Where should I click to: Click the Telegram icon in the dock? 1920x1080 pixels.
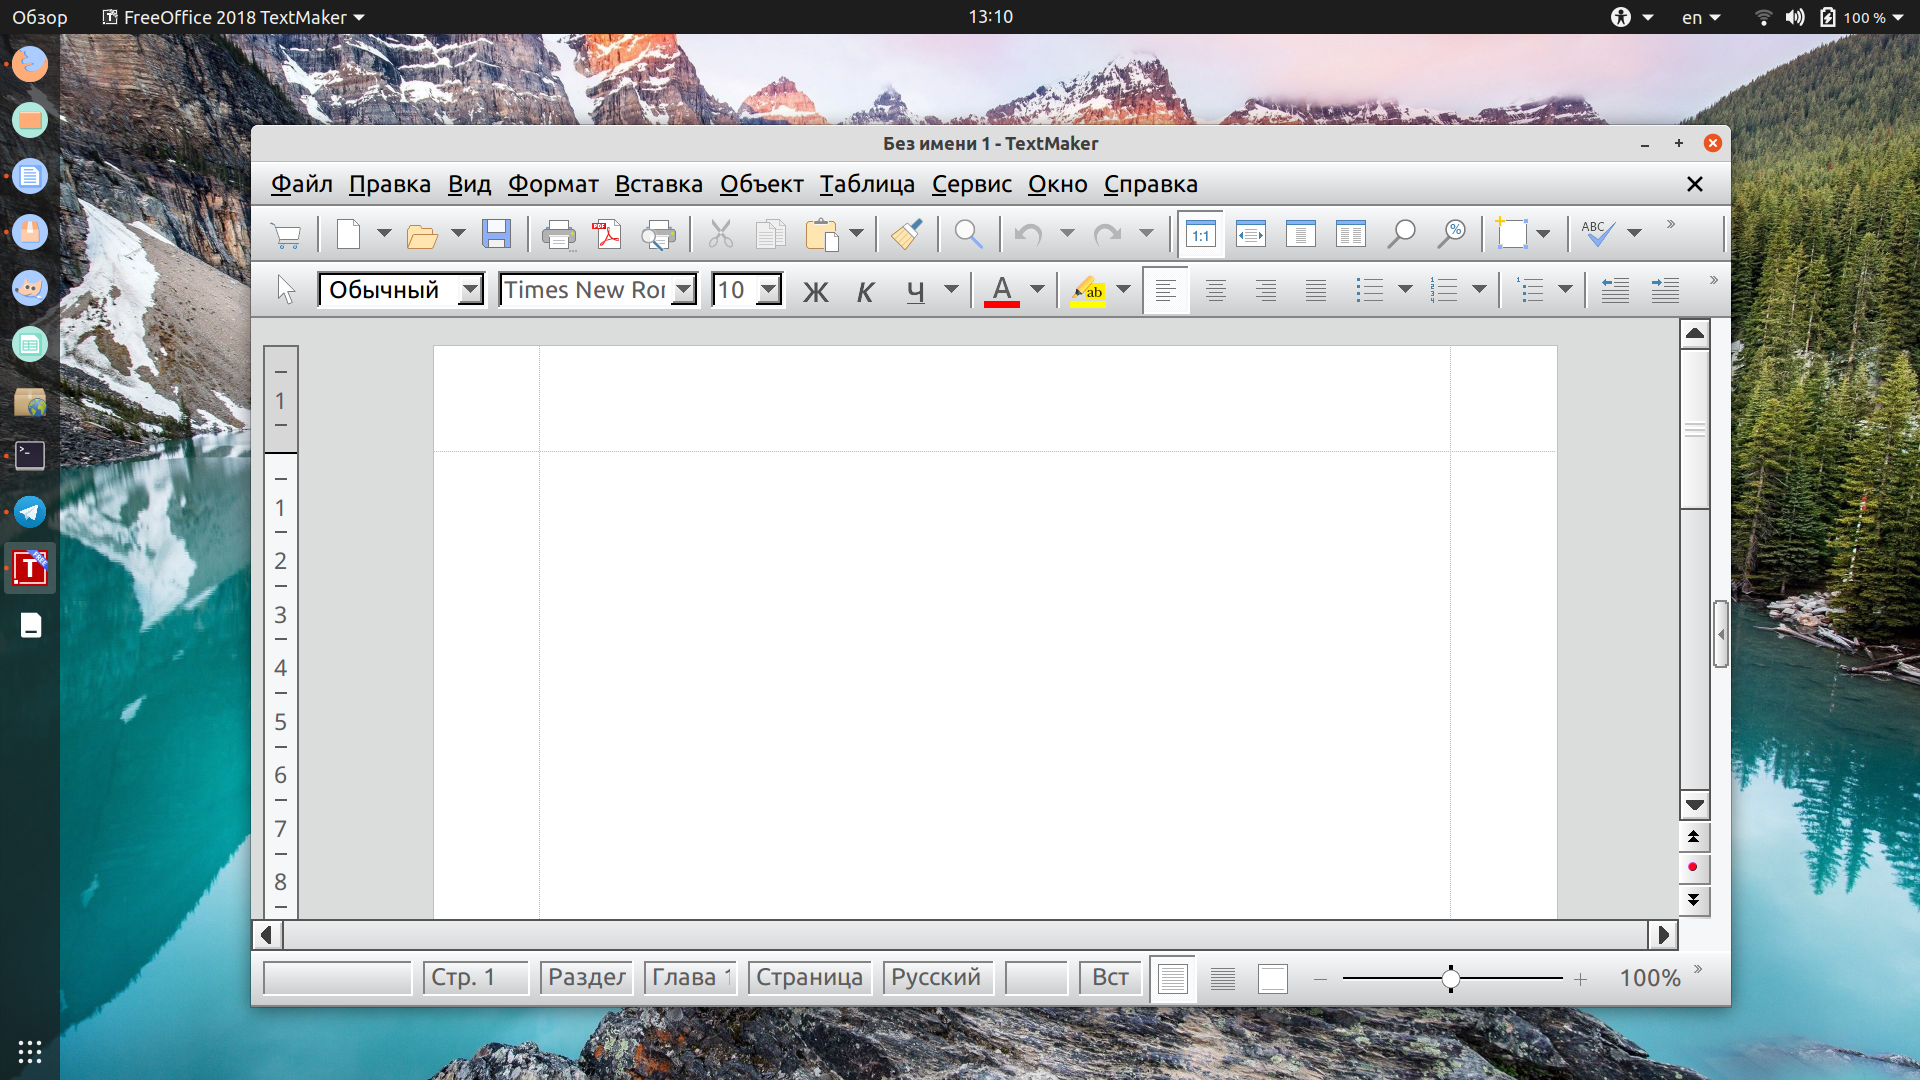point(30,512)
